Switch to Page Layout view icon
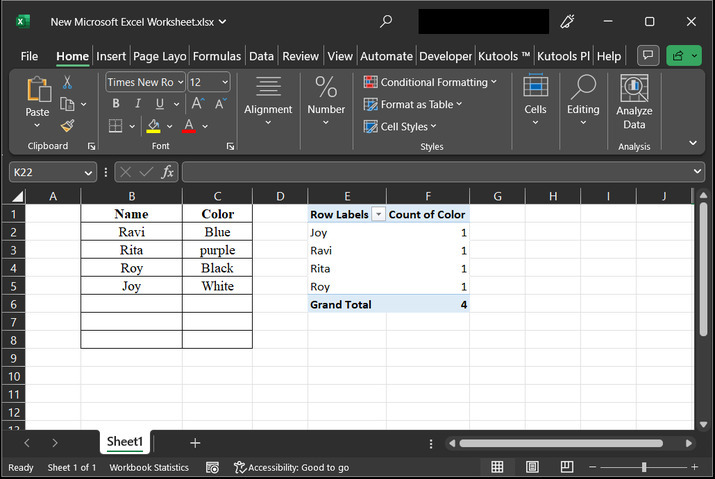715x479 pixels. (532, 467)
